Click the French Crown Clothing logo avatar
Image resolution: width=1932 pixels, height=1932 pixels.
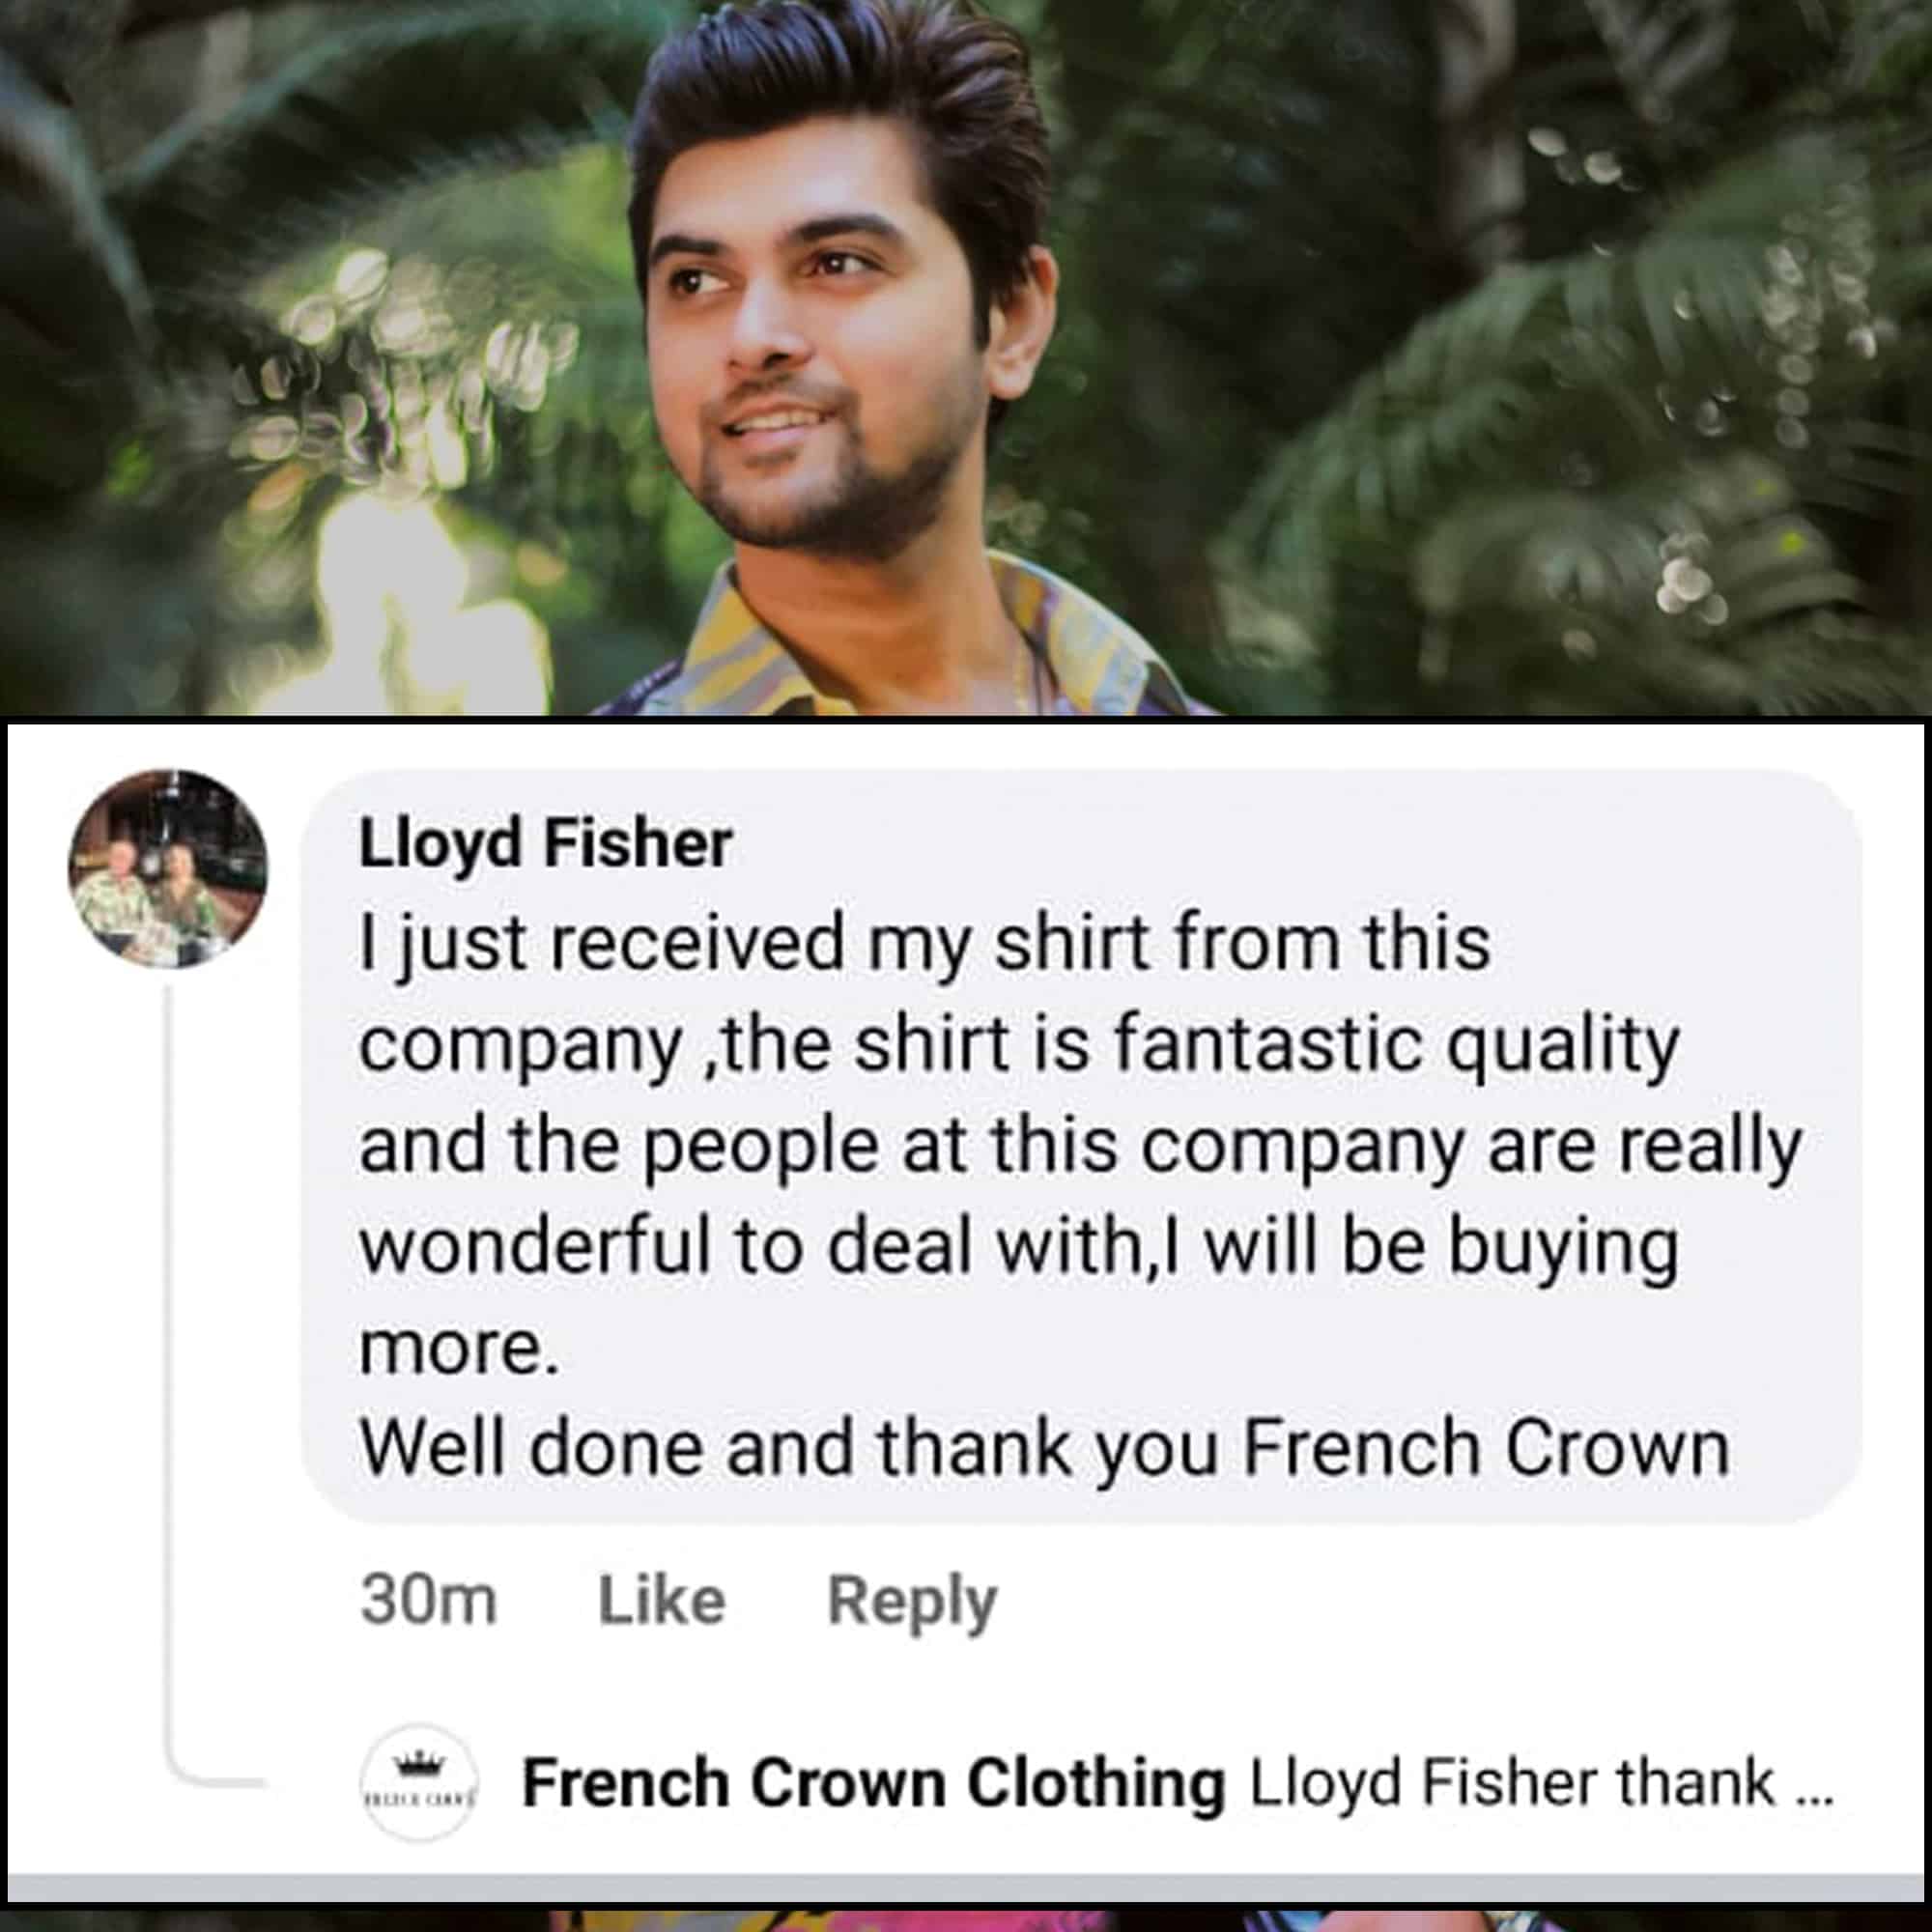(420, 1782)
